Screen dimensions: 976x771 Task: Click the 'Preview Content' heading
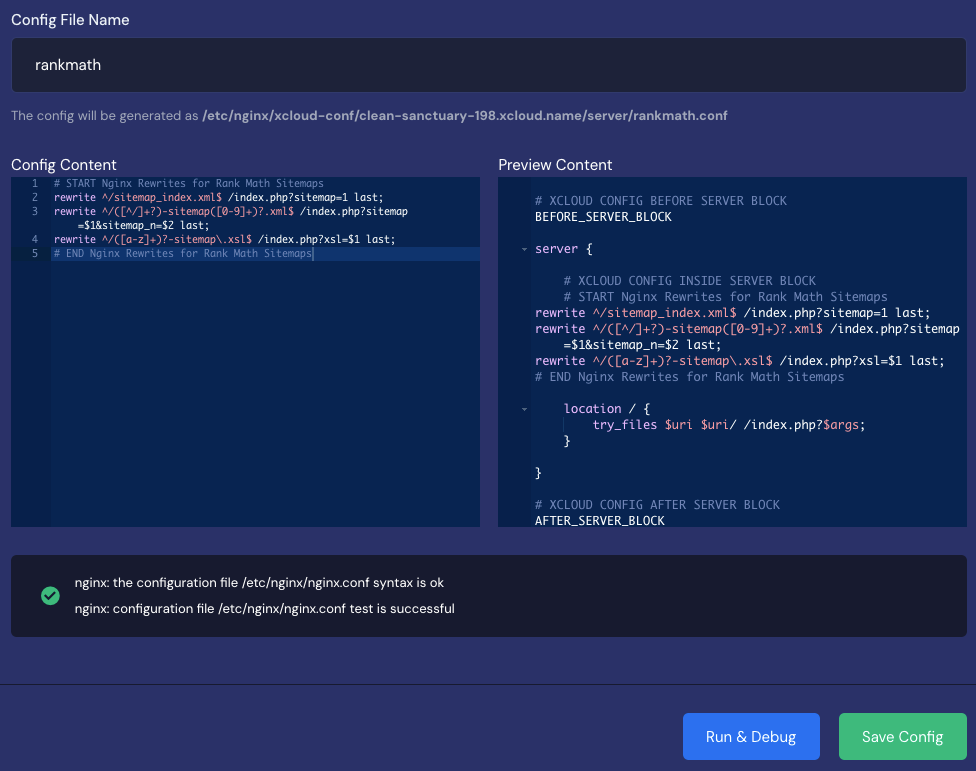(555, 165)
